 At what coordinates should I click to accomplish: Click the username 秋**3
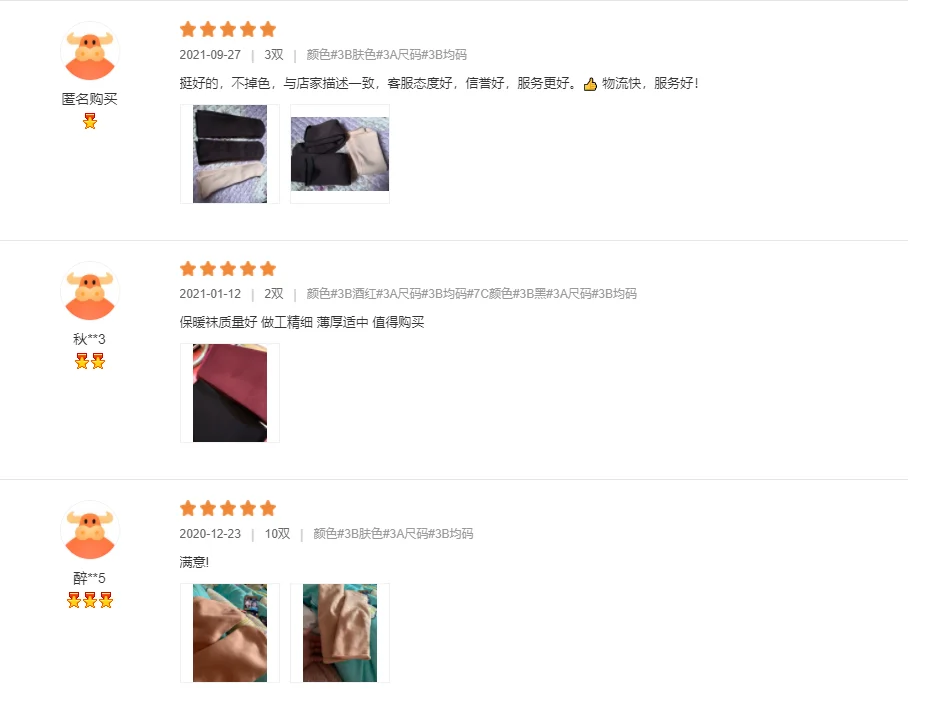pyautogui.click(x=90, y=339)
